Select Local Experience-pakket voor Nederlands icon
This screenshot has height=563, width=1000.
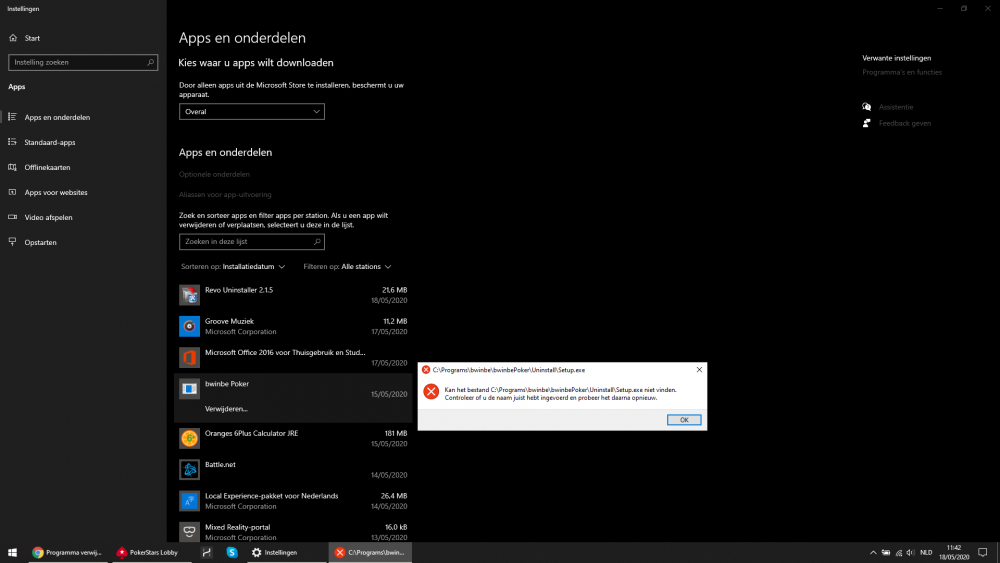click(189, 501)
